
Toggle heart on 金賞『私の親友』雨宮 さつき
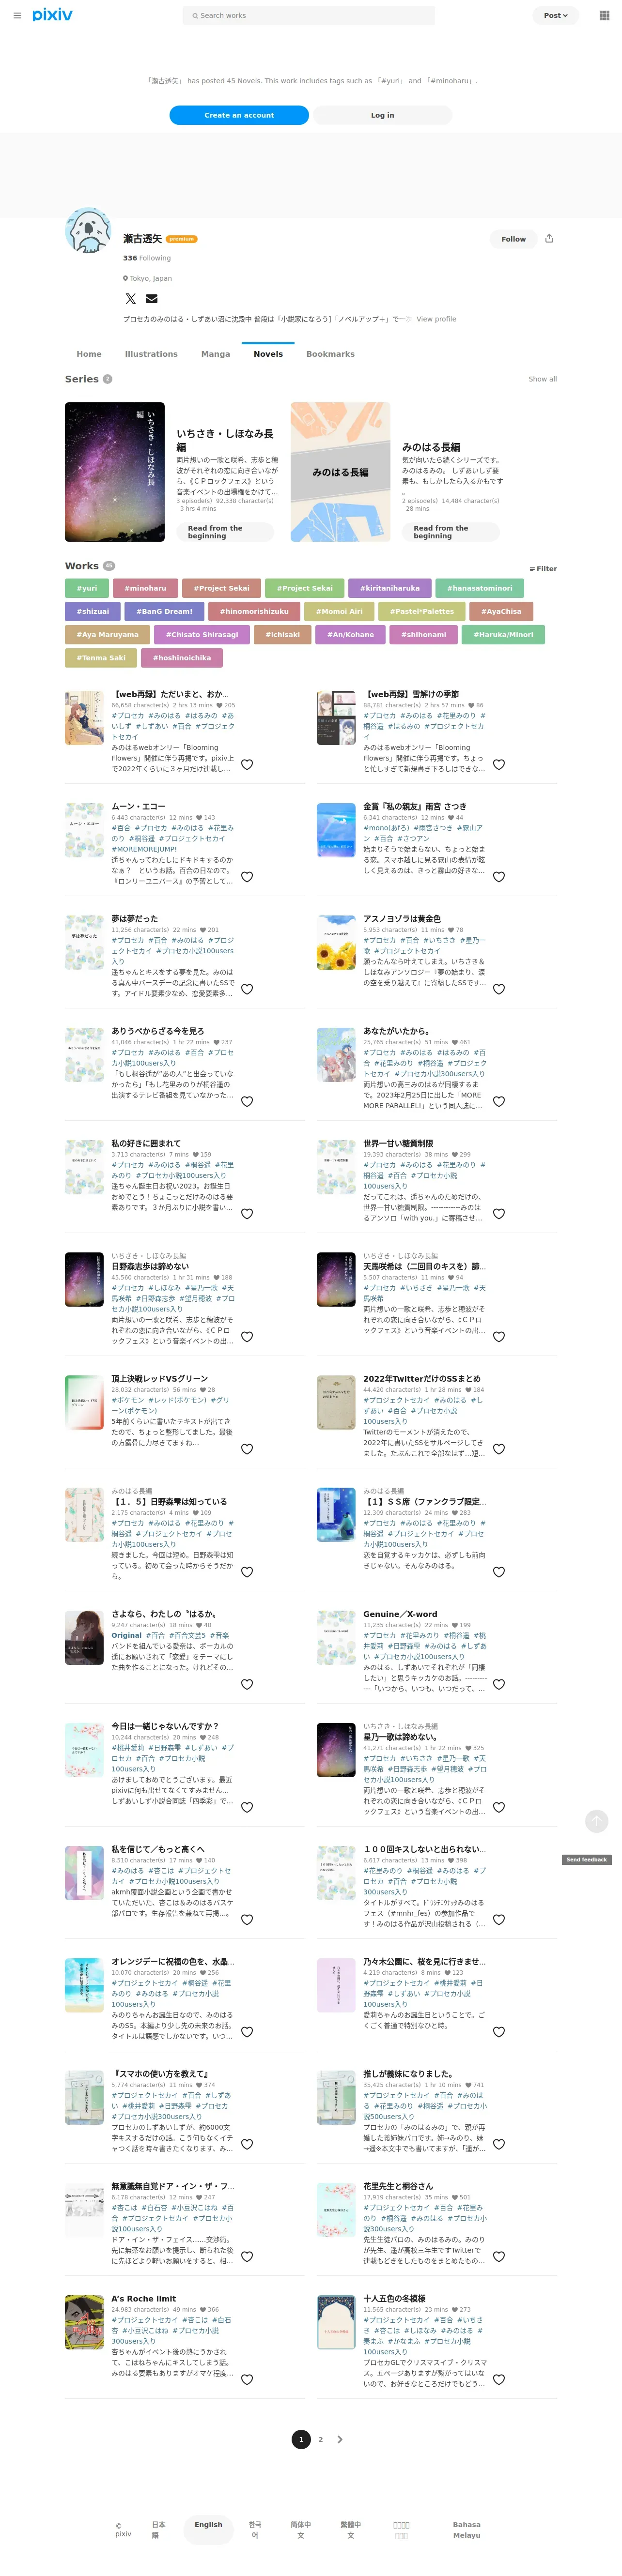(499, 877)
